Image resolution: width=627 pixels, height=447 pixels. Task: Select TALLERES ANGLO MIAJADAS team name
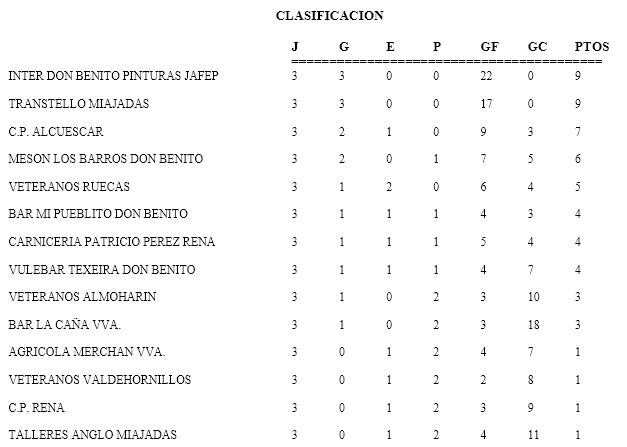92,434
